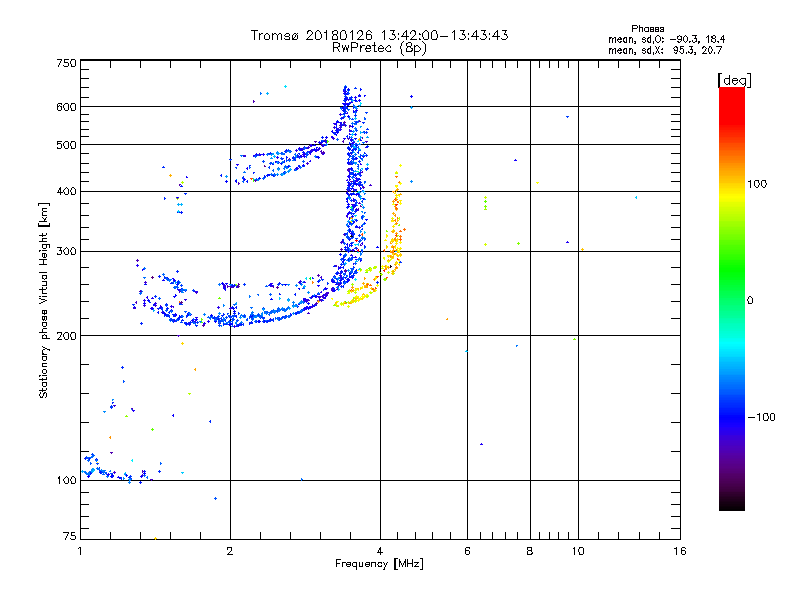The height and width of the screenshot is (600, 800).
Task: Click the x-axis tick label '6'
Action: coord(467,551)
